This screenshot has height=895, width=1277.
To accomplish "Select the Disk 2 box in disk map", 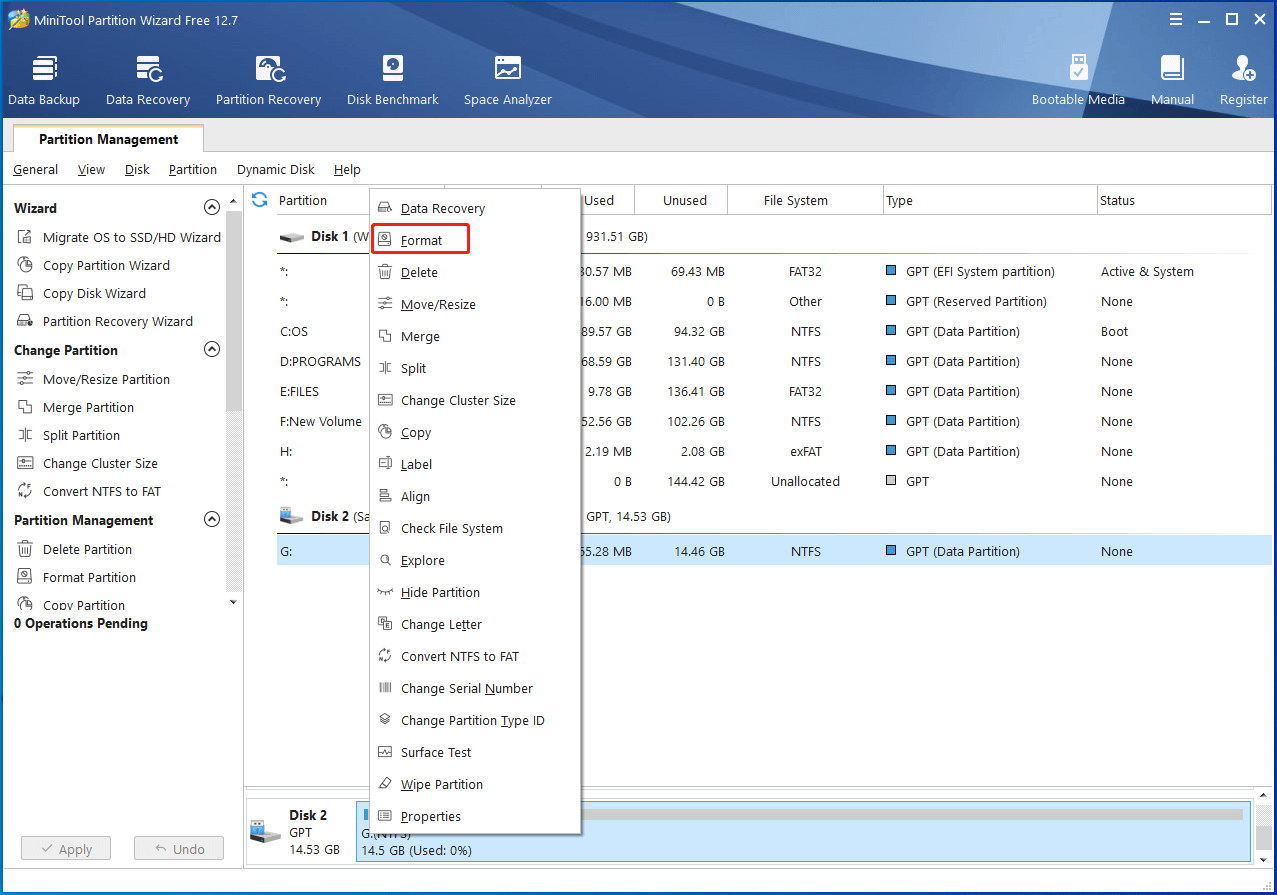I will coord(301,832).
